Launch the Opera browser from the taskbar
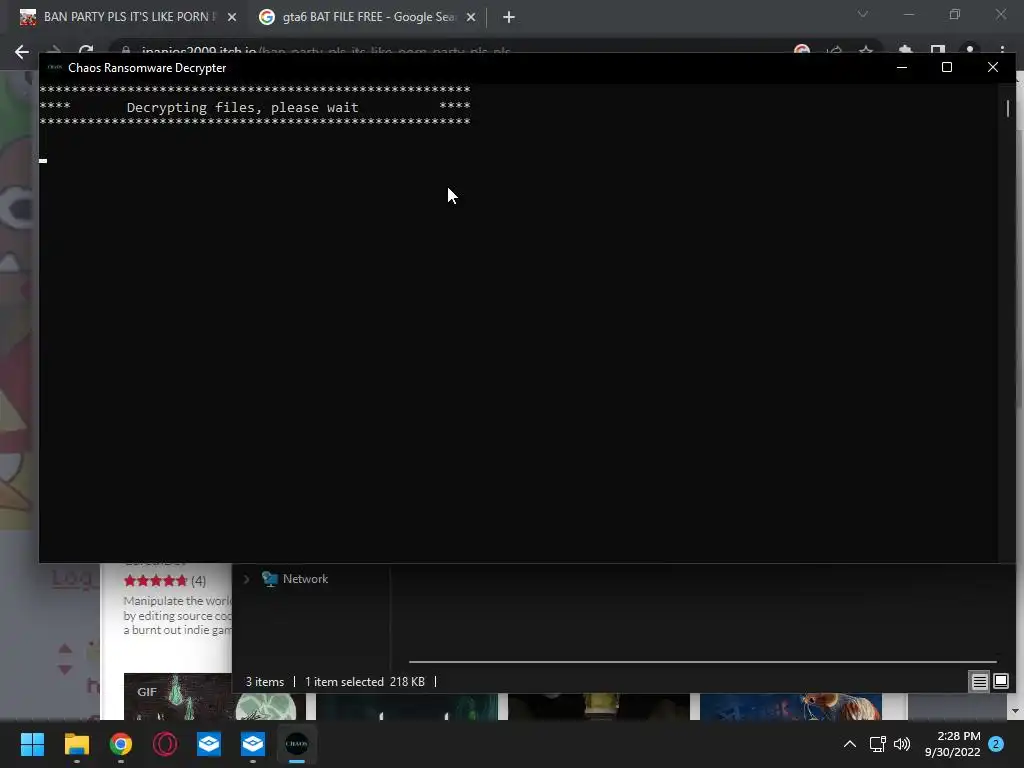This screenshot has width=1024, height=768. pyautogui.click(x=165, y=744)
